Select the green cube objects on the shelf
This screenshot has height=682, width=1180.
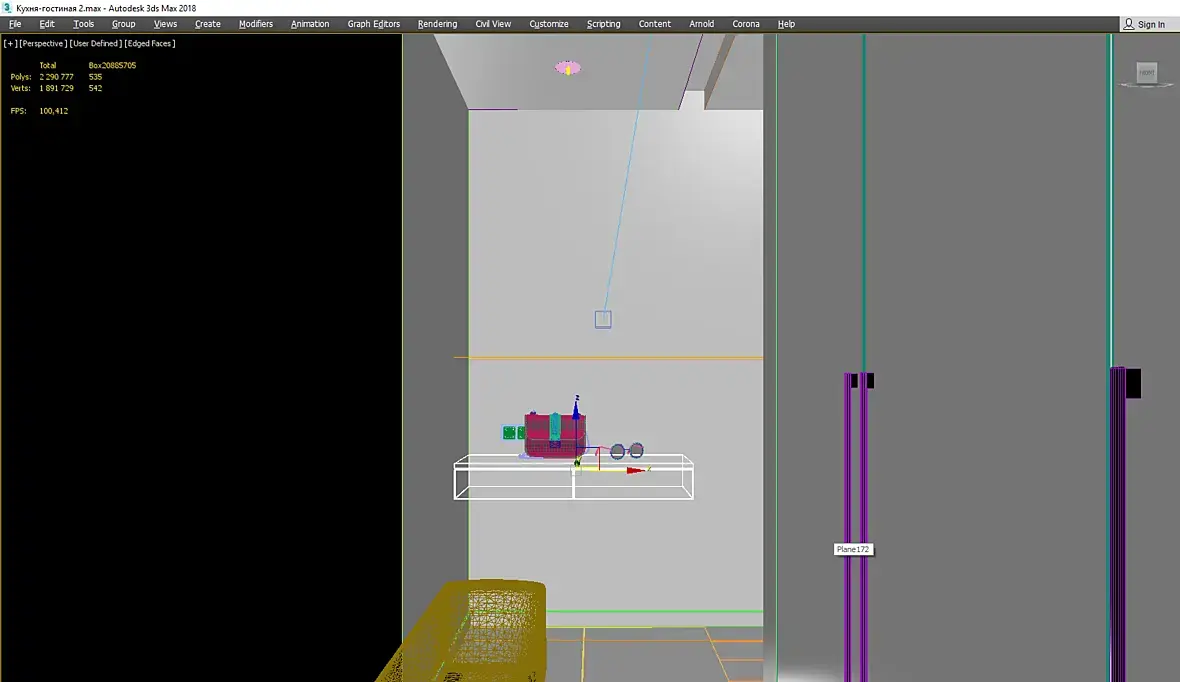pos(513,433)
